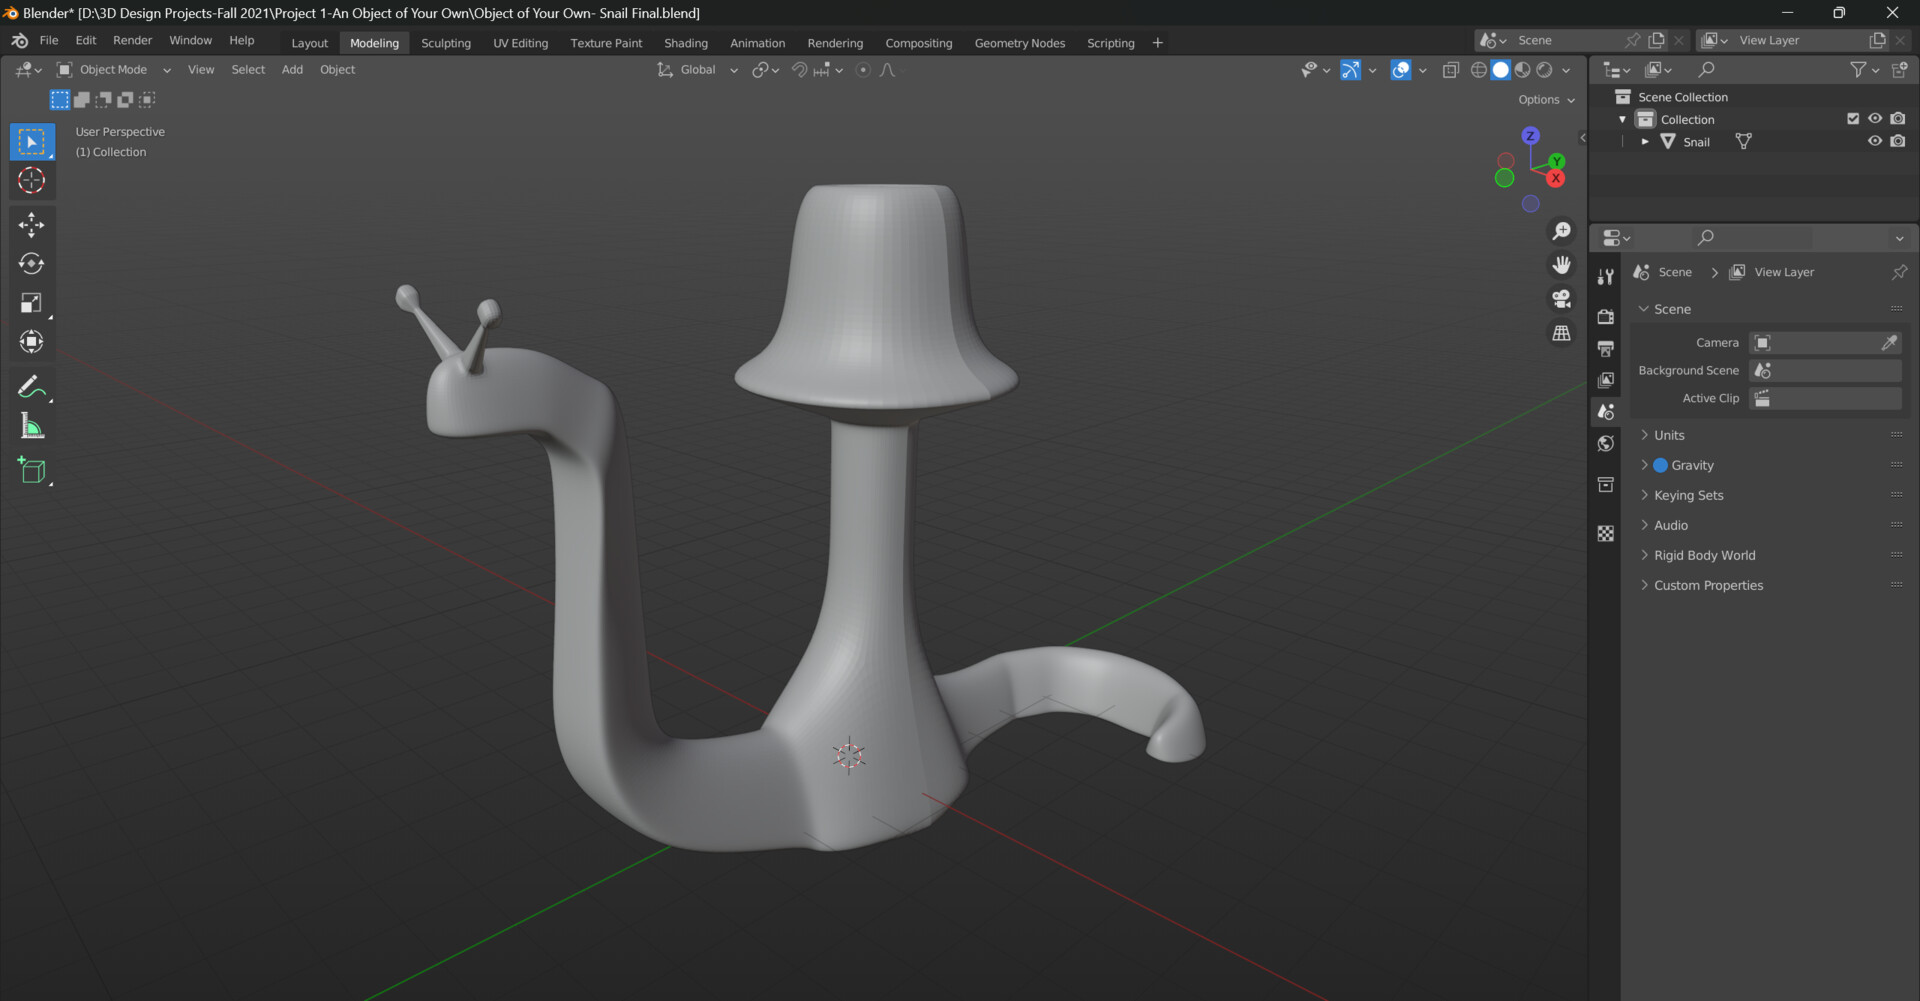Uncheck the Collection exclude checkbox

pyautogui.click(x=1853, y=119)
